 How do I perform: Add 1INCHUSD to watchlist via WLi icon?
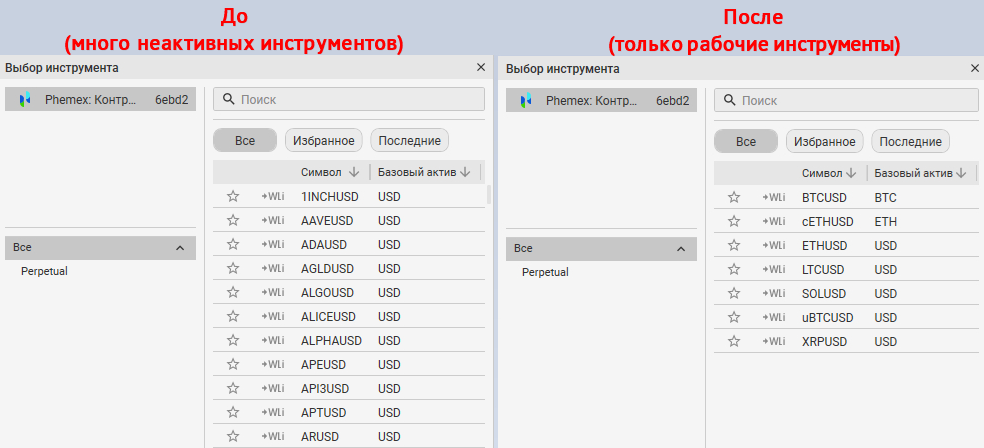(272, 196)
